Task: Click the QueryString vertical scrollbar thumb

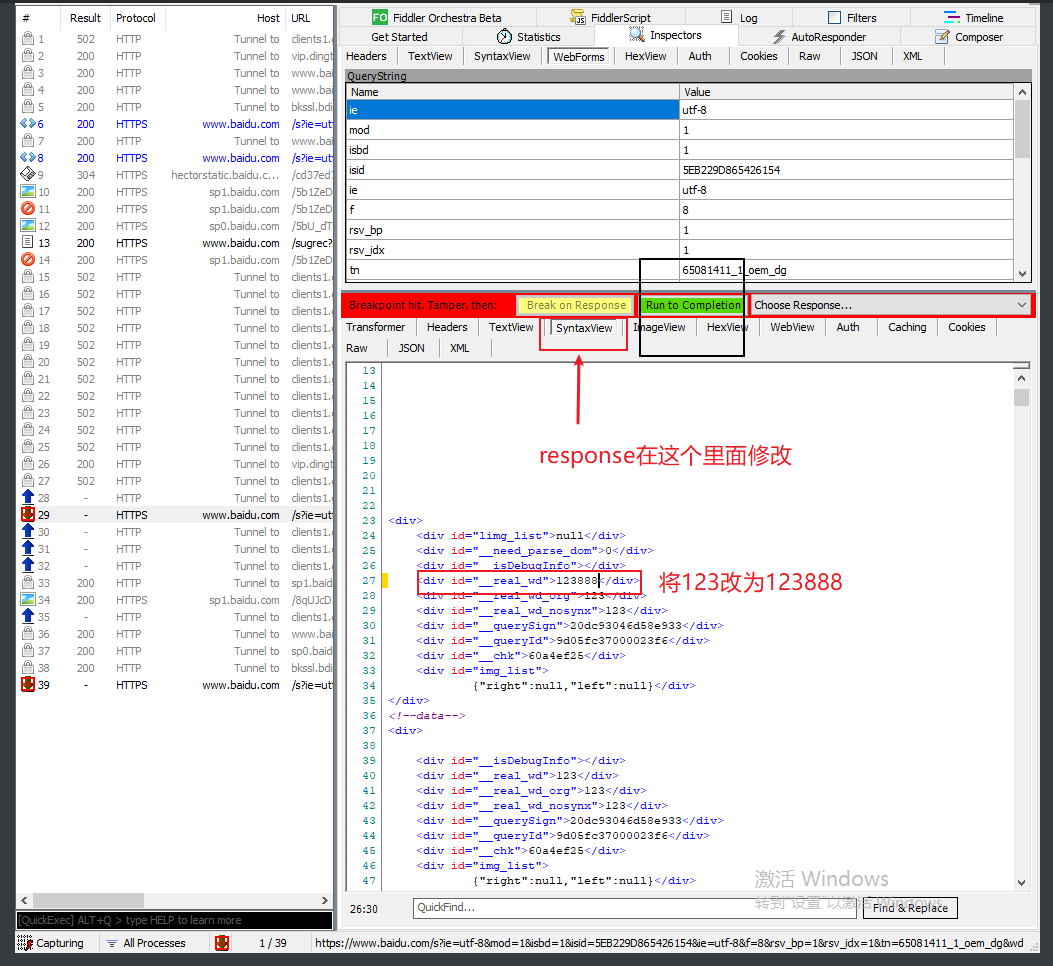Action: point(1022,129)
